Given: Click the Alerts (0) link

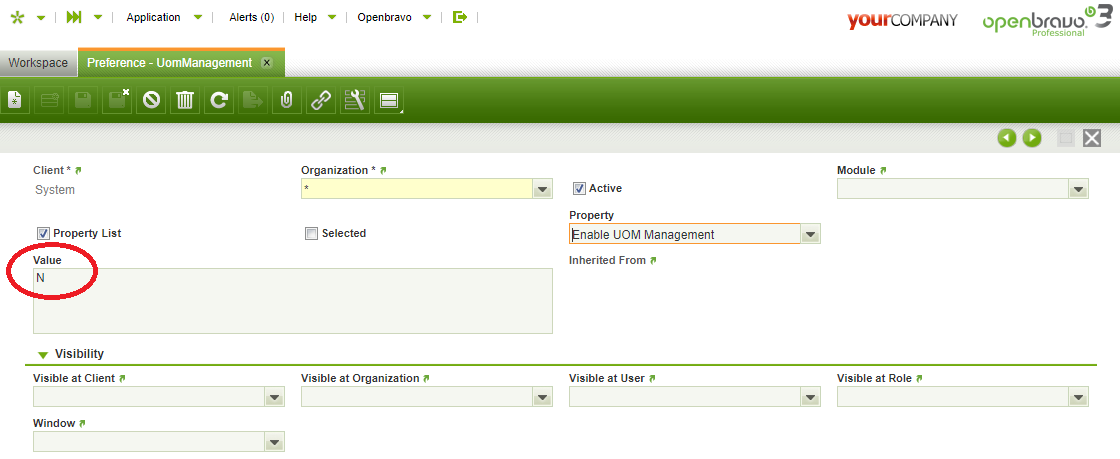Looking at the screenshot, I should pos(252,17).
